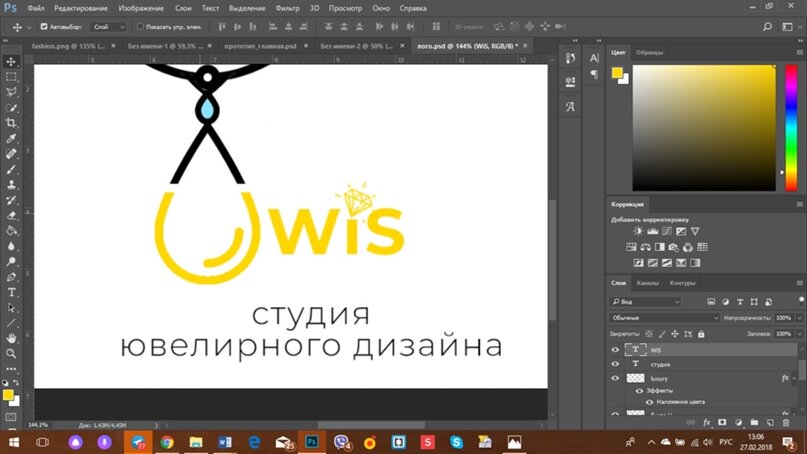Select the Brush tool

(x=11, y=169)
